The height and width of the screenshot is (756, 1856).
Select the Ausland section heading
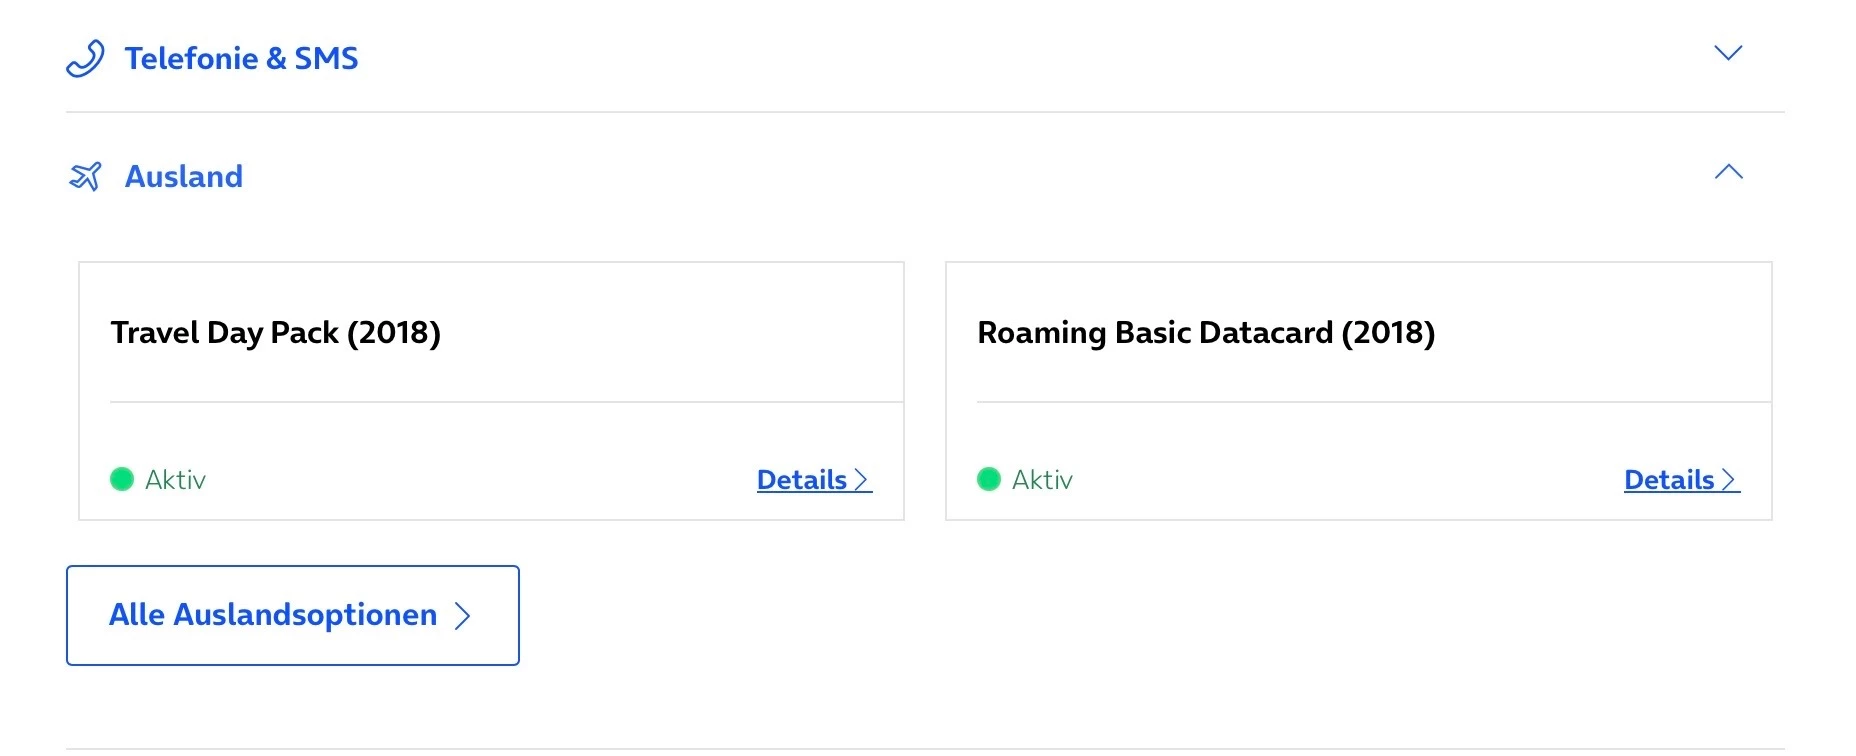click(184, 177)
